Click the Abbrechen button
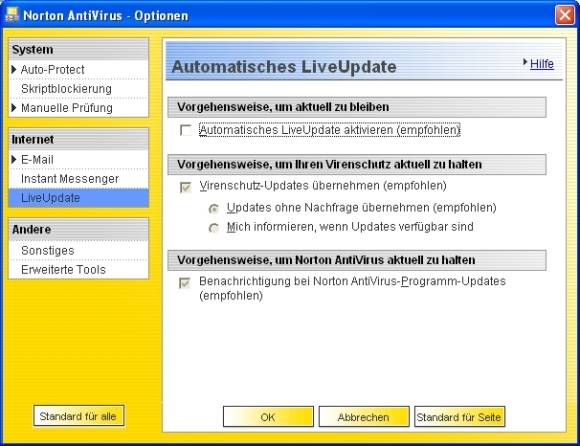Screen dimensions: 580x446 pyautogui.click(x=364, y=417)
